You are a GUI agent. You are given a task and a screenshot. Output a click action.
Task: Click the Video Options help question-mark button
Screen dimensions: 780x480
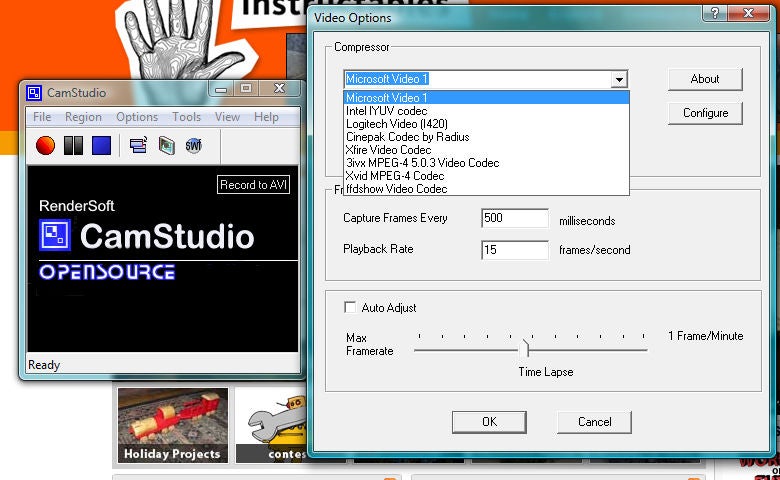point(715,12)
